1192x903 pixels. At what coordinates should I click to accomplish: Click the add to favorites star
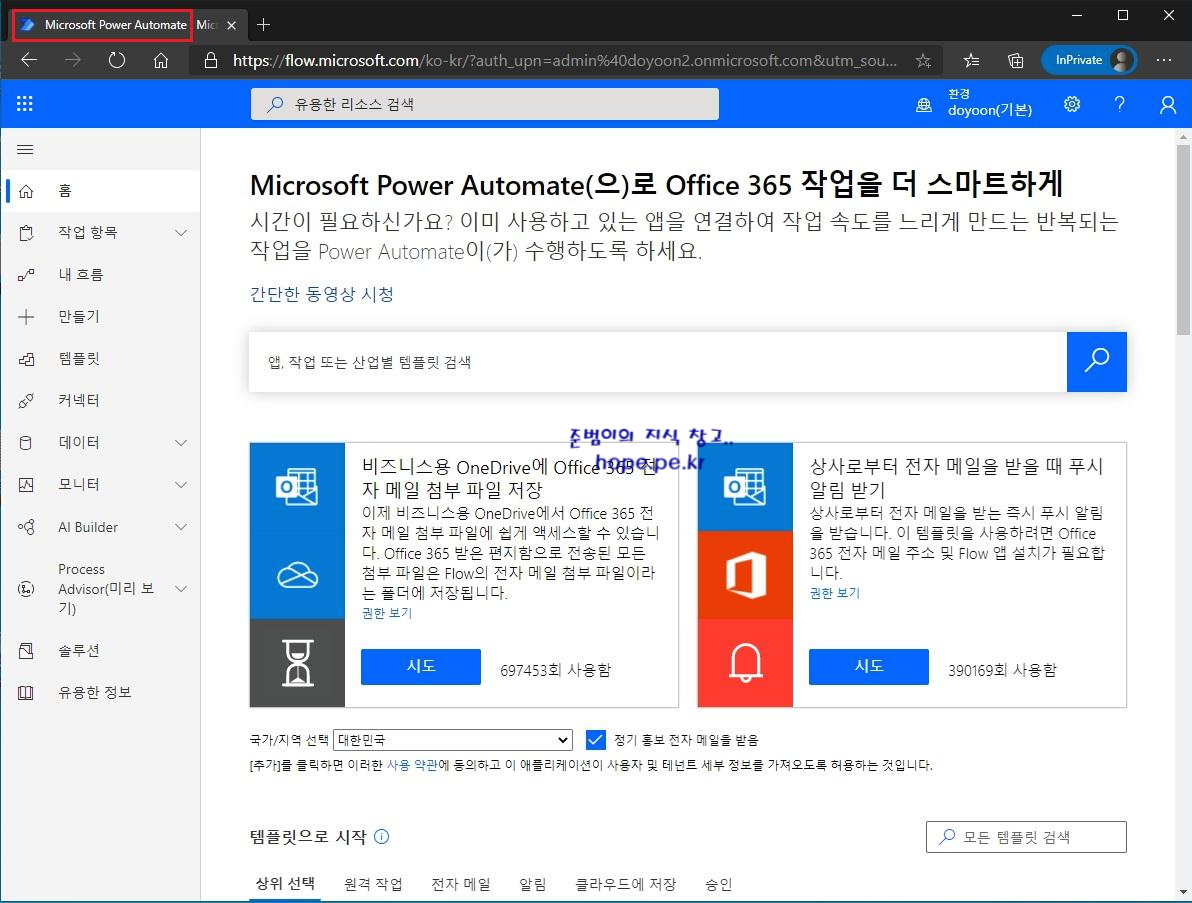[923, 60]
